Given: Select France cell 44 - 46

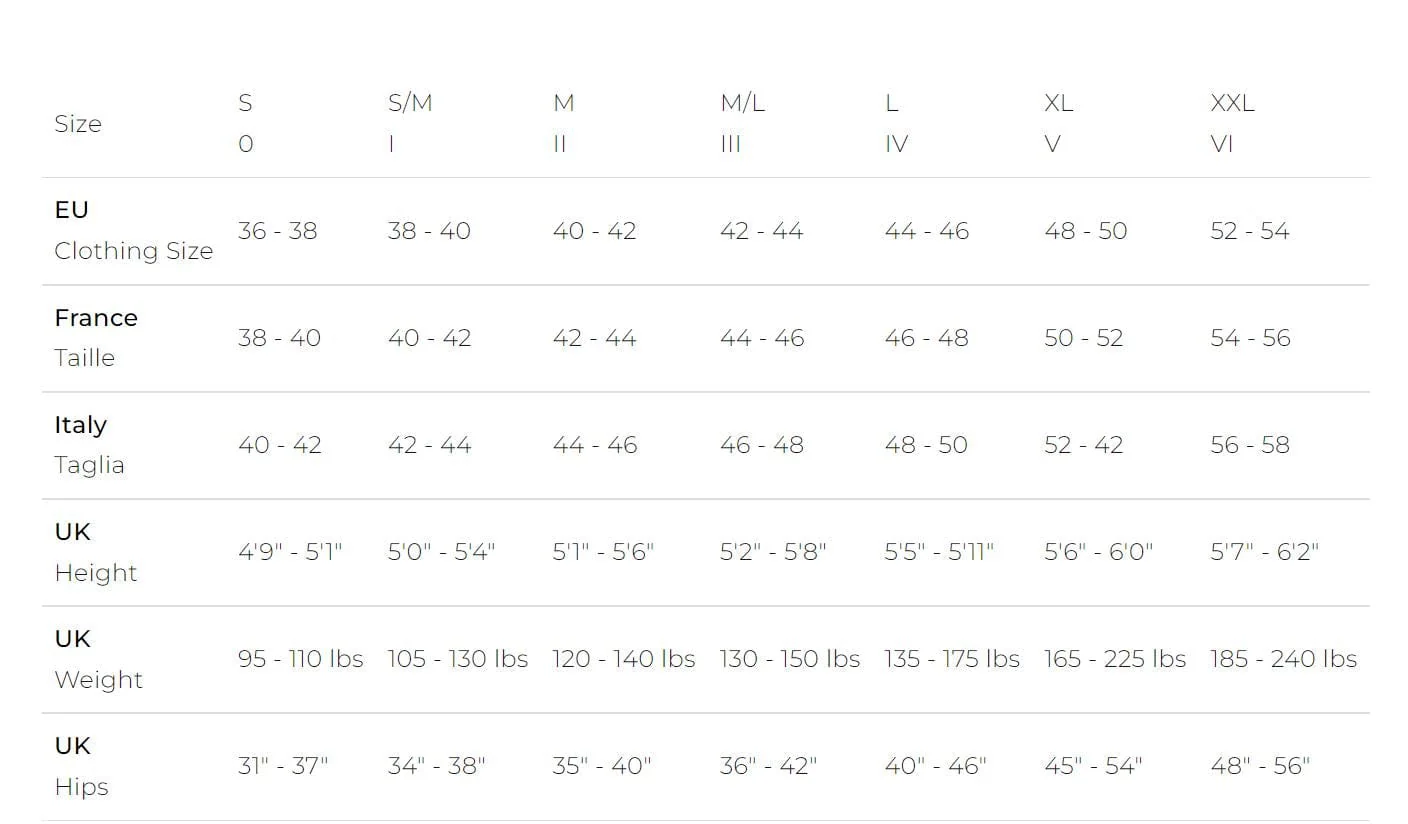Looking at the screenshot, I should tap(762, 338).
